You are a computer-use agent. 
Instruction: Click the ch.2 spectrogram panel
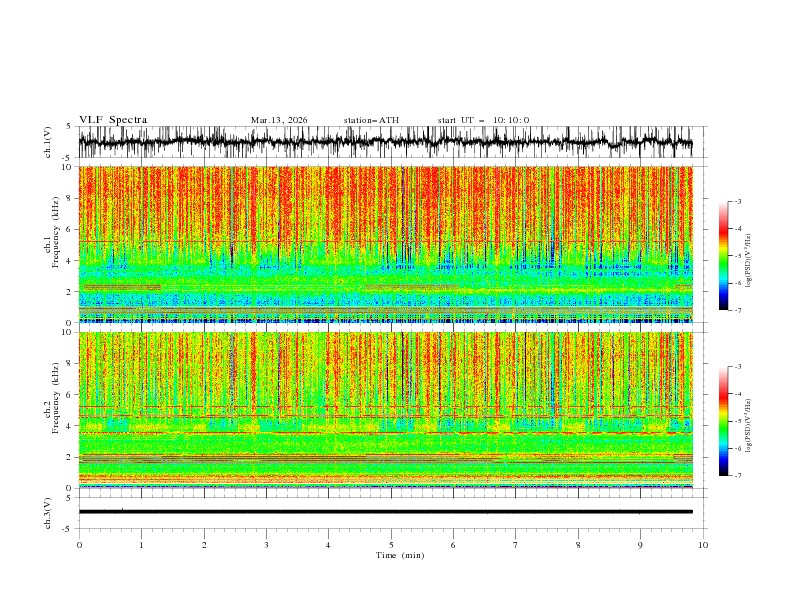385,410
